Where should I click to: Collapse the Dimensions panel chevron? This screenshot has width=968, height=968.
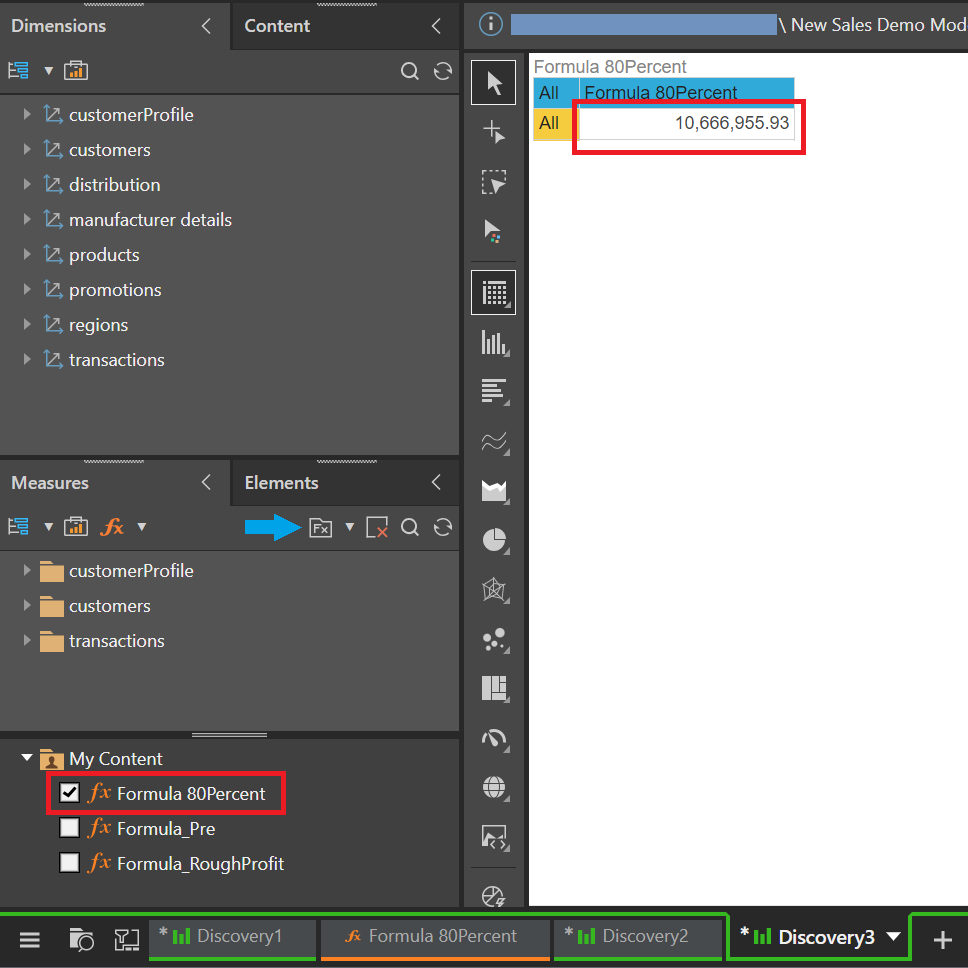click(206, 26)
